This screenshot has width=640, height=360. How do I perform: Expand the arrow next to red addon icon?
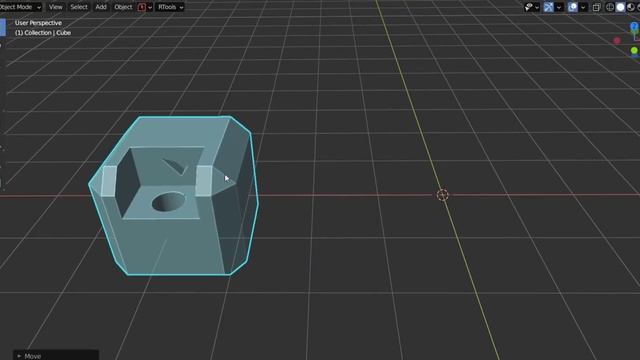150,7
